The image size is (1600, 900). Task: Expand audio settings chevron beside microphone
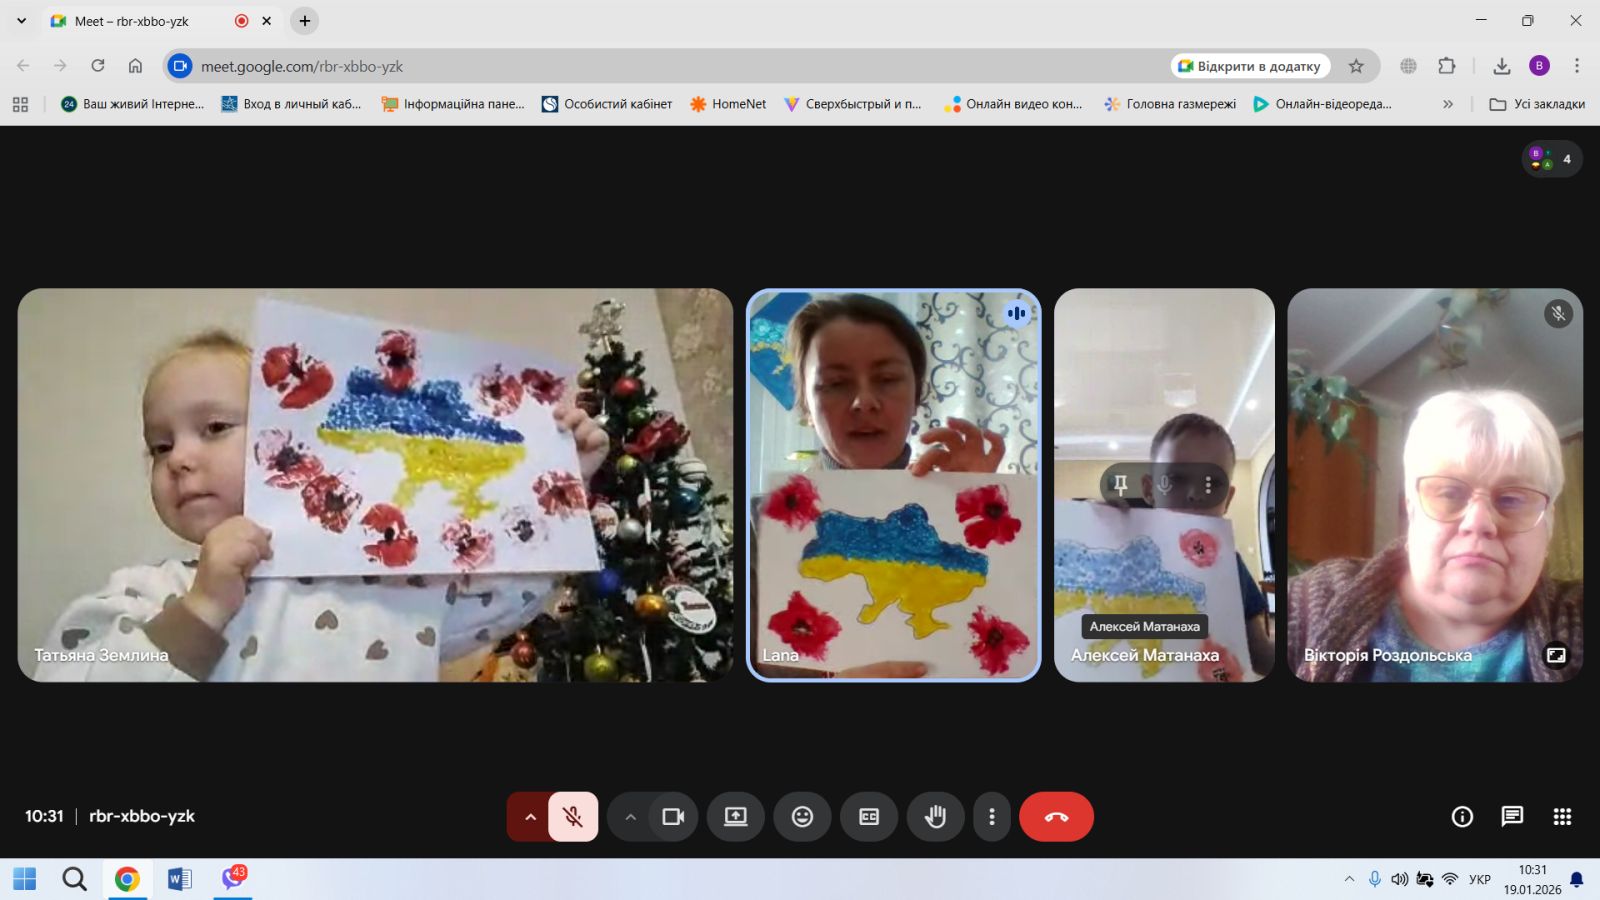[x=530, y=817]
